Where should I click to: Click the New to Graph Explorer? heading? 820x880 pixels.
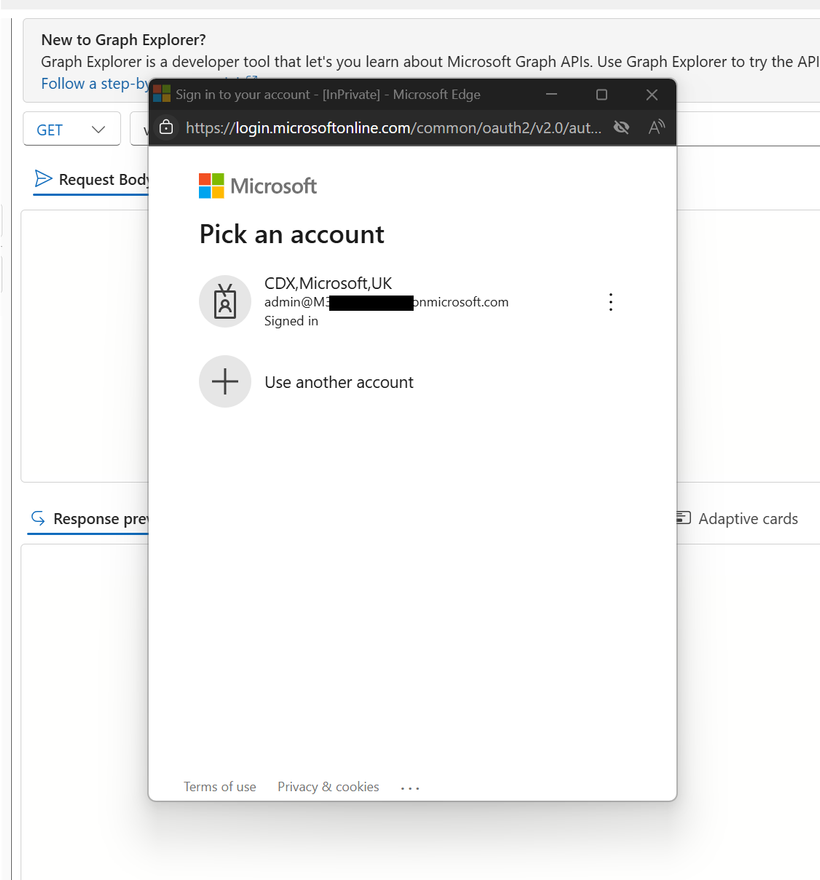point(123,40)
